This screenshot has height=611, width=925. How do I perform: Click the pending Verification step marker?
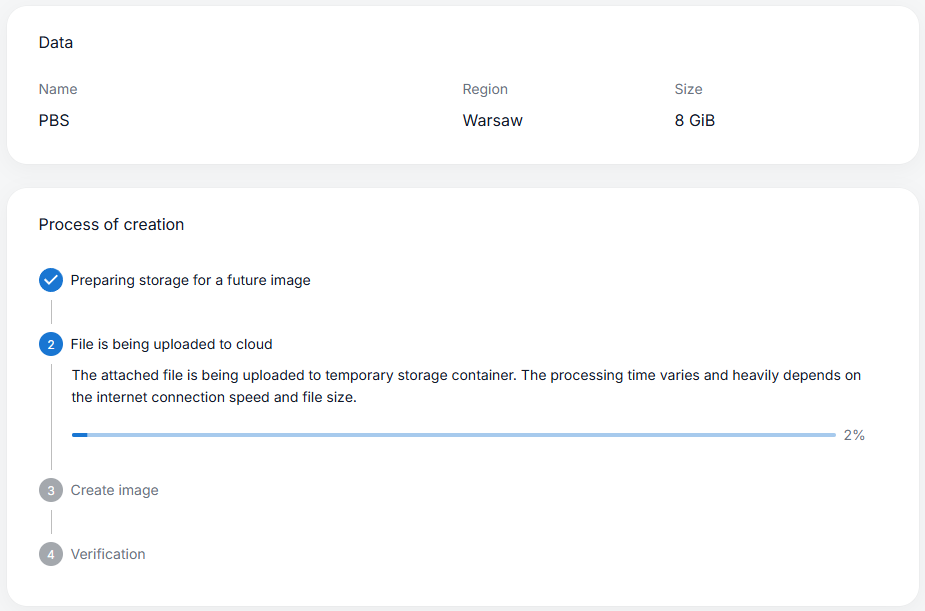click(x=50, y=554)
